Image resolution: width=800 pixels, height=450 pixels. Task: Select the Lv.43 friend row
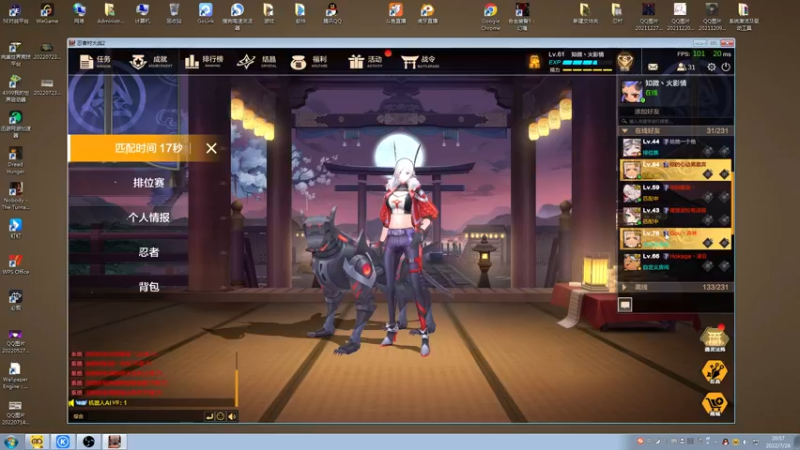coord(676,216)
